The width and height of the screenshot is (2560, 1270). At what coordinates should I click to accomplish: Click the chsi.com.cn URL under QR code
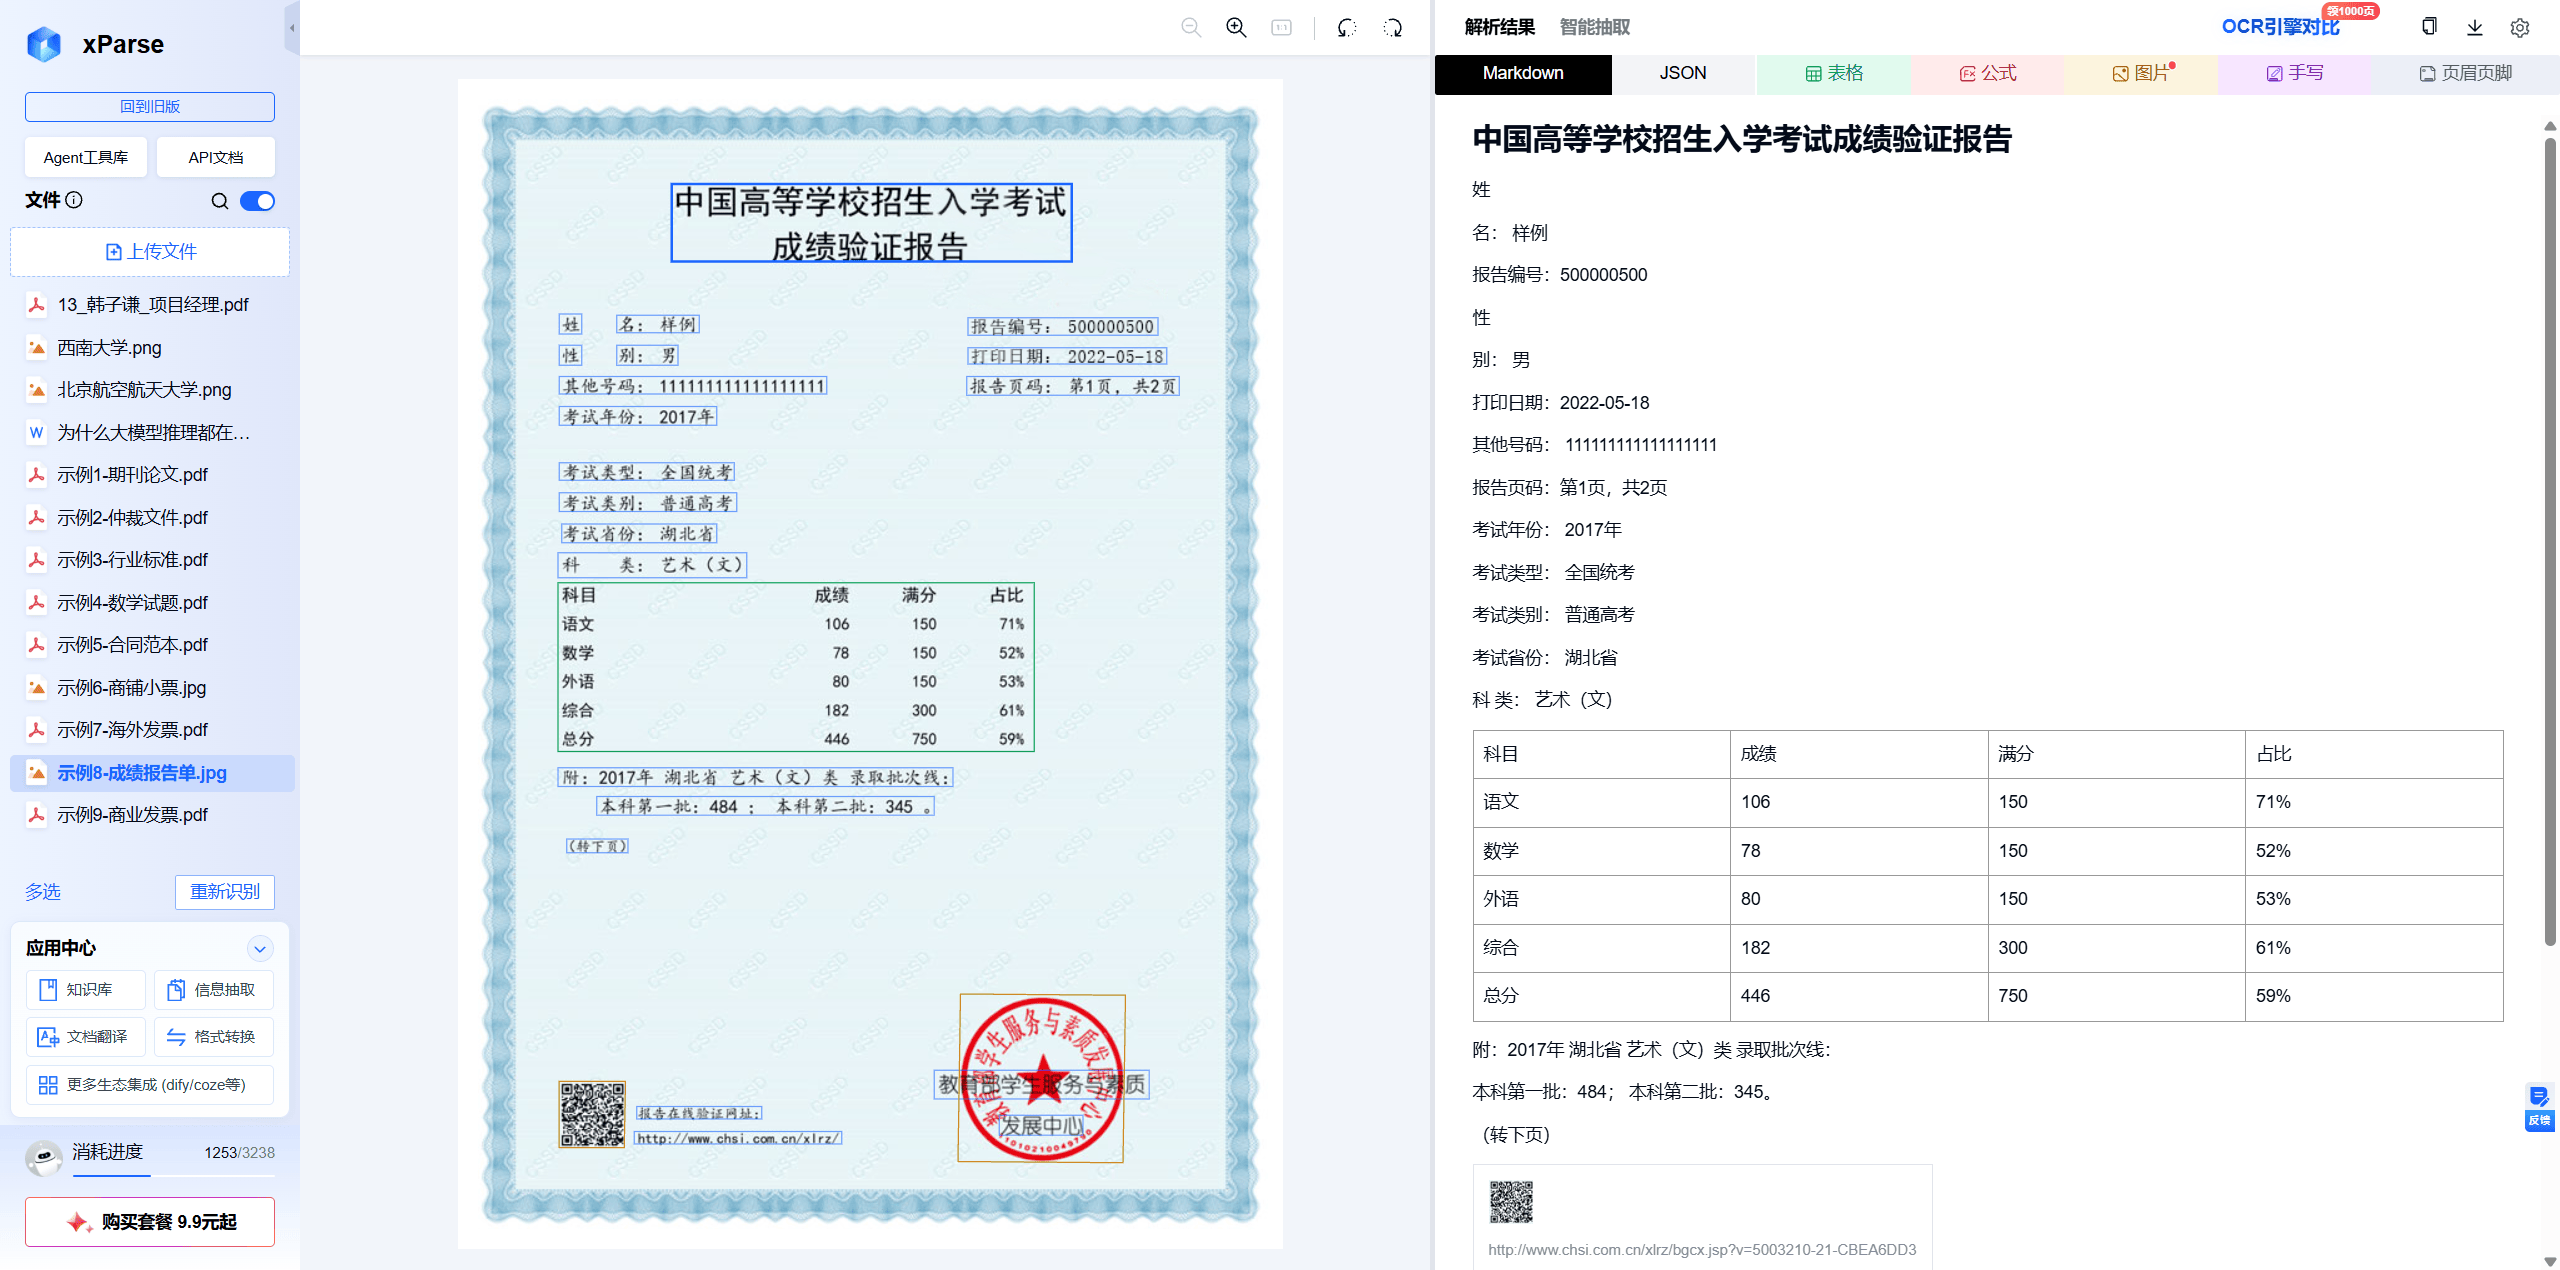coord(1702,1250)
